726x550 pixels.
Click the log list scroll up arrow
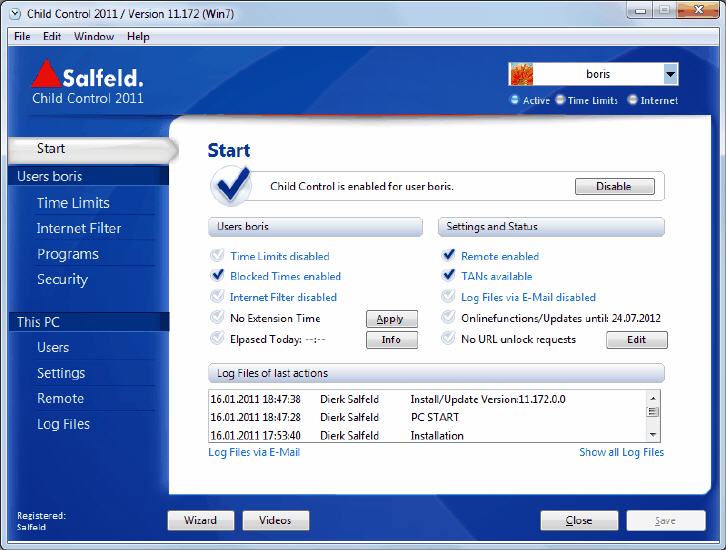[x=653, y=398]
